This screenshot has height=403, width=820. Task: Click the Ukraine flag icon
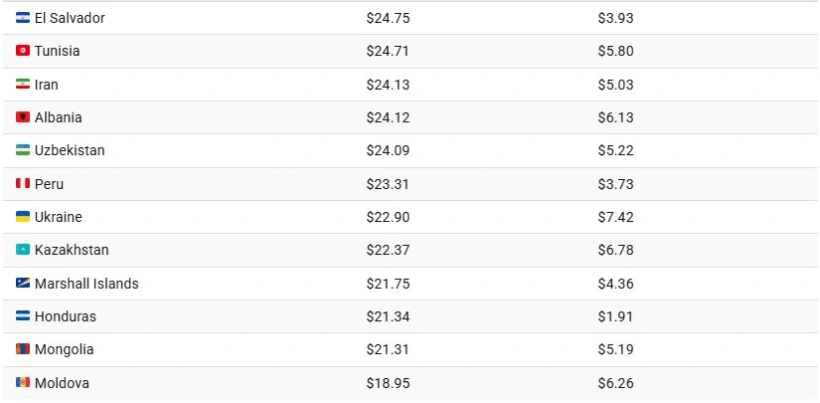pyautogui.click(x=23, y=217)
